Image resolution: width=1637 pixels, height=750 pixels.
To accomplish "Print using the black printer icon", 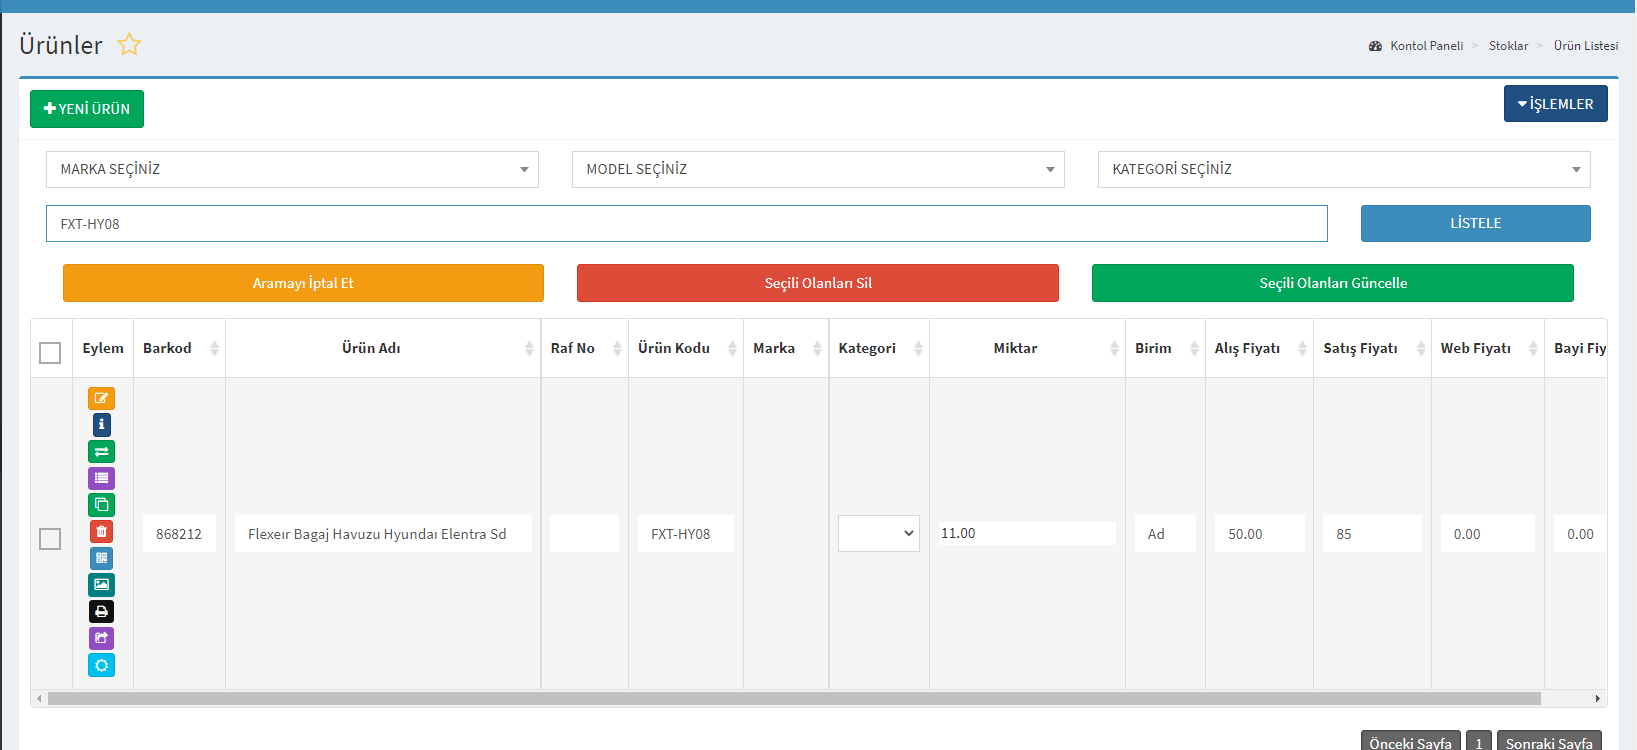I will pos(101,611).
